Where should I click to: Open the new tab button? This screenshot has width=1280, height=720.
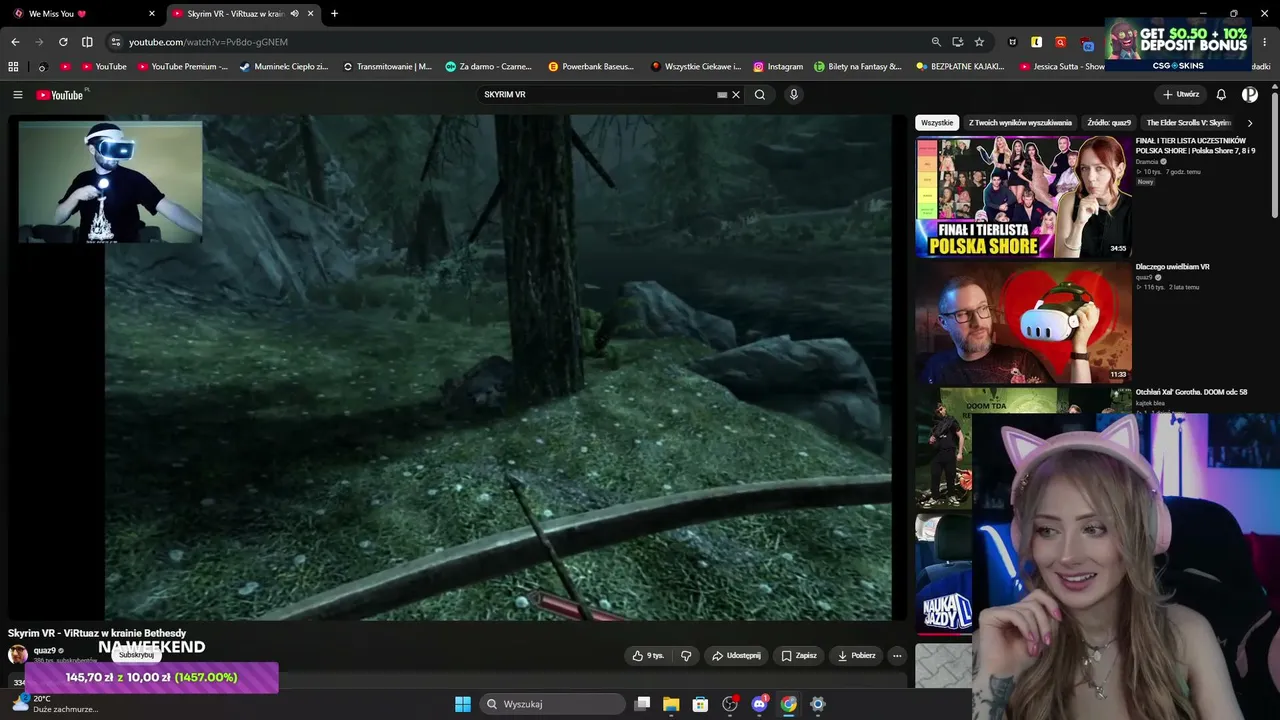click(x=334, y=14)
